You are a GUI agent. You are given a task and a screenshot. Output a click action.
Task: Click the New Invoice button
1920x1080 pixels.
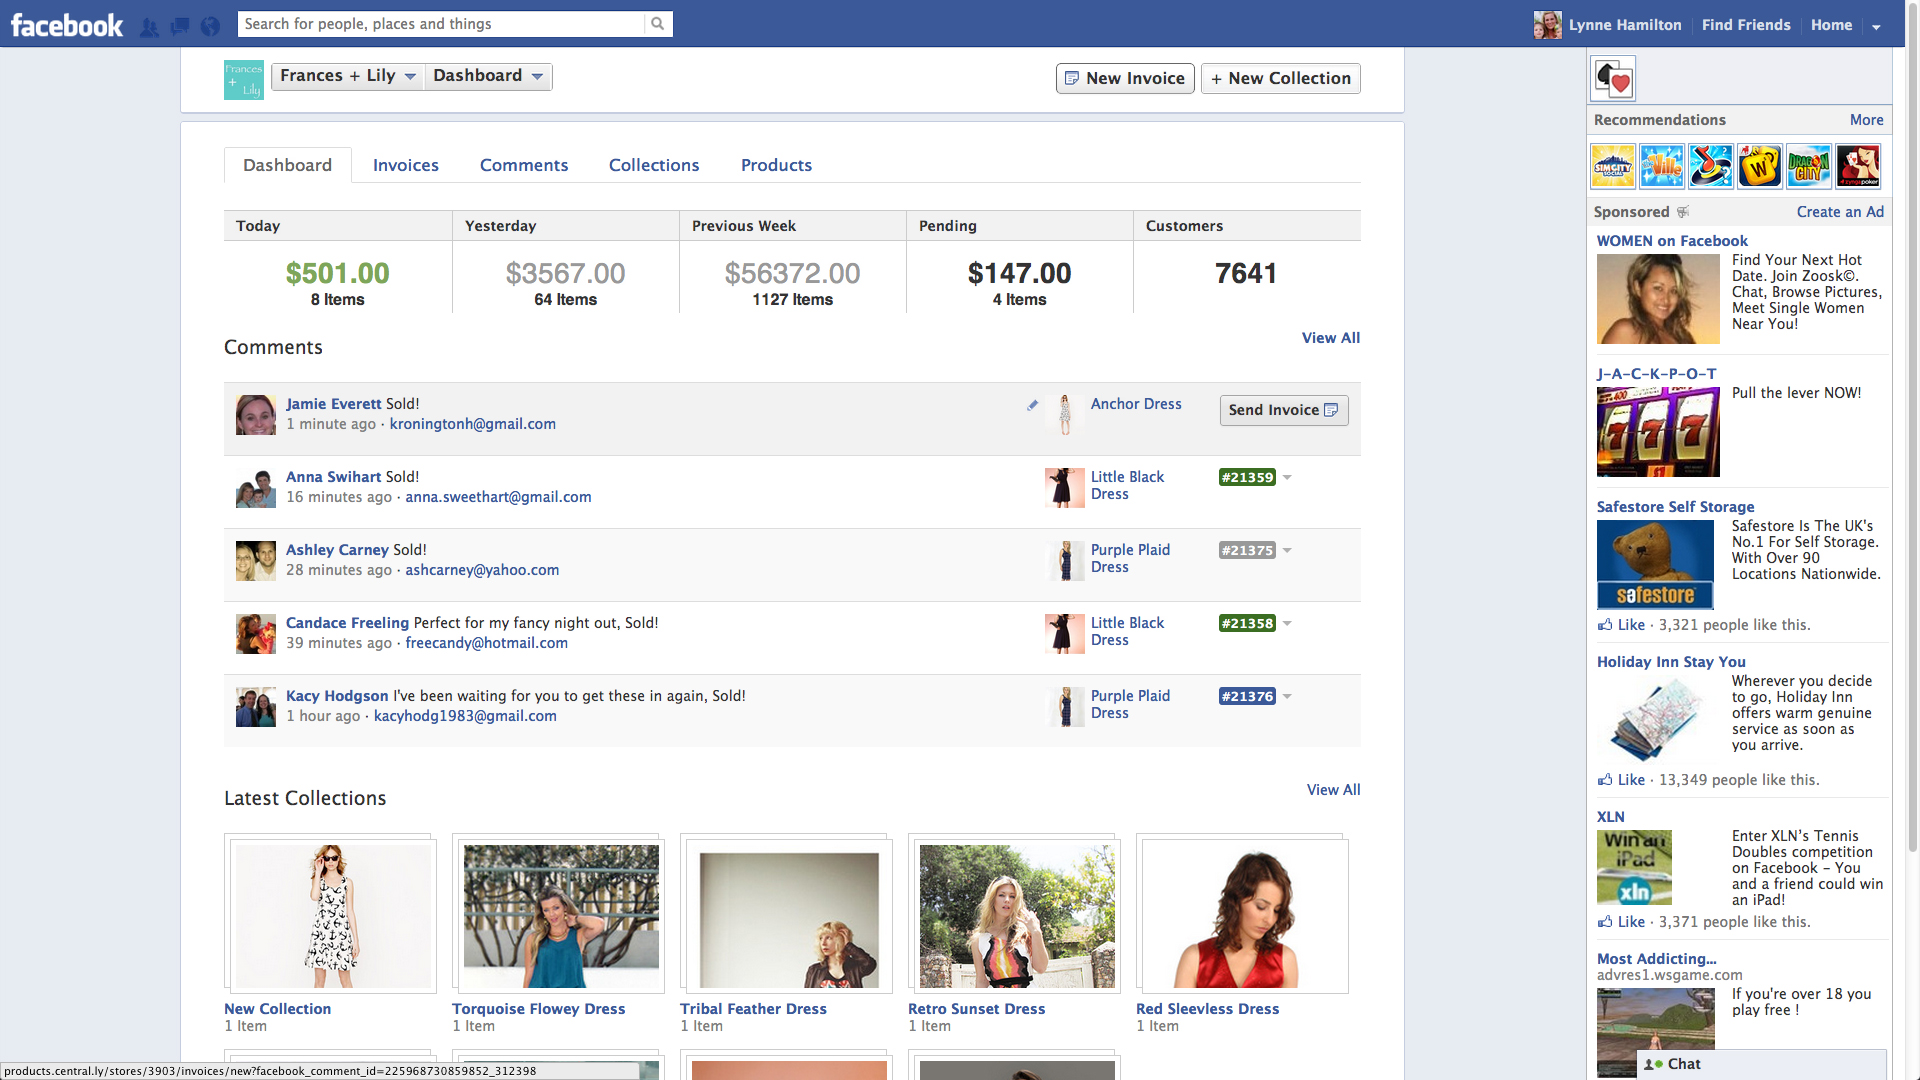point(1125,78)
